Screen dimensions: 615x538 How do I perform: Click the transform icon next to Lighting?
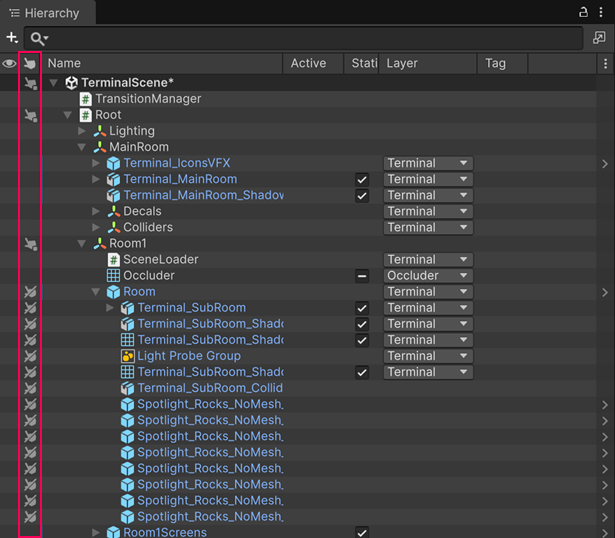click(100, 131)
